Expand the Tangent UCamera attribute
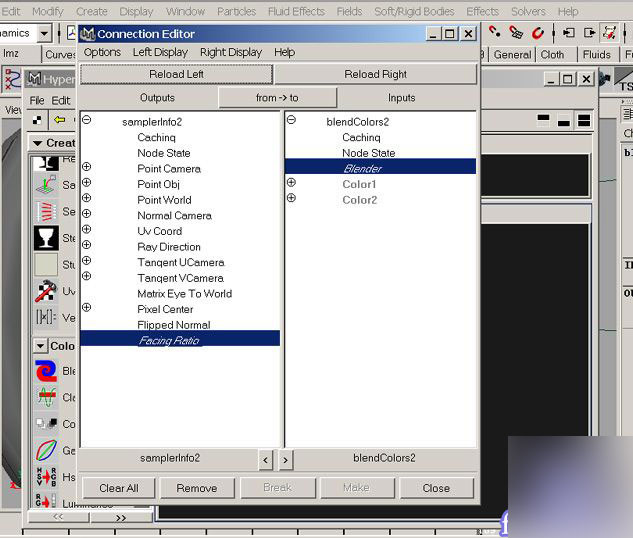Viewport: 633px width, 538px height. pos(86,260)
